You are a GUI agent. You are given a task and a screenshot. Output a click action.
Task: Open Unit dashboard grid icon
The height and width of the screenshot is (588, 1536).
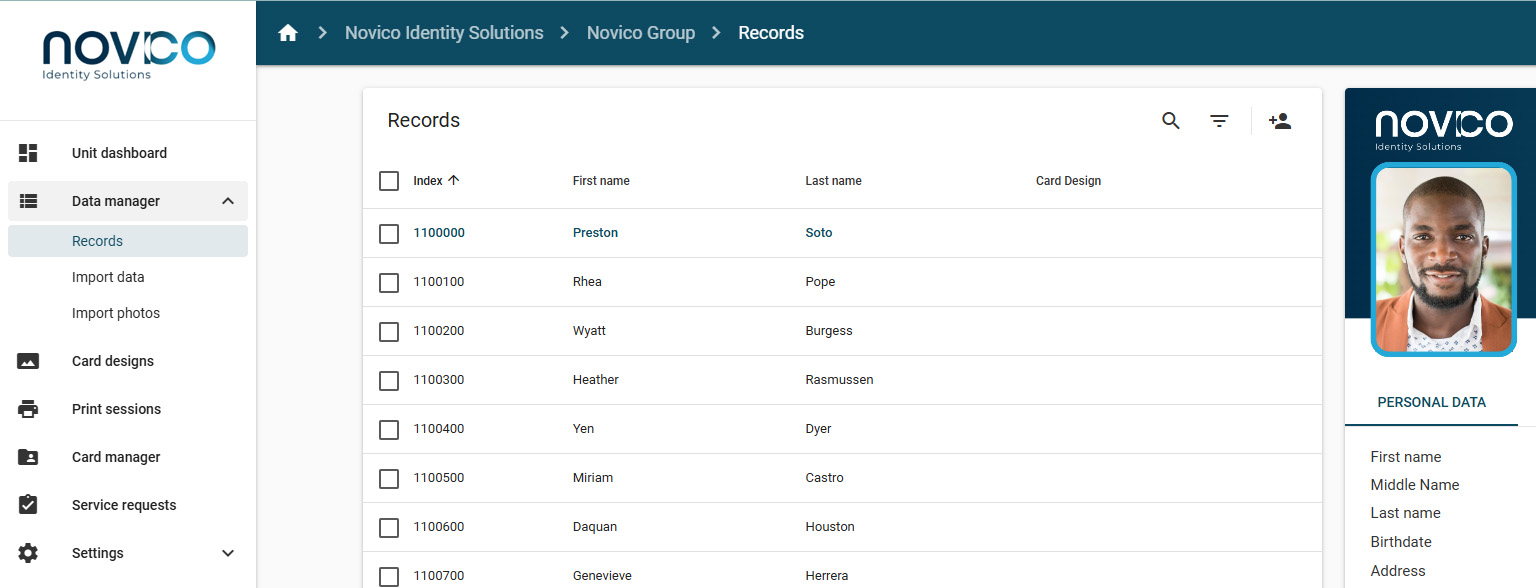[x=28, y=153]
